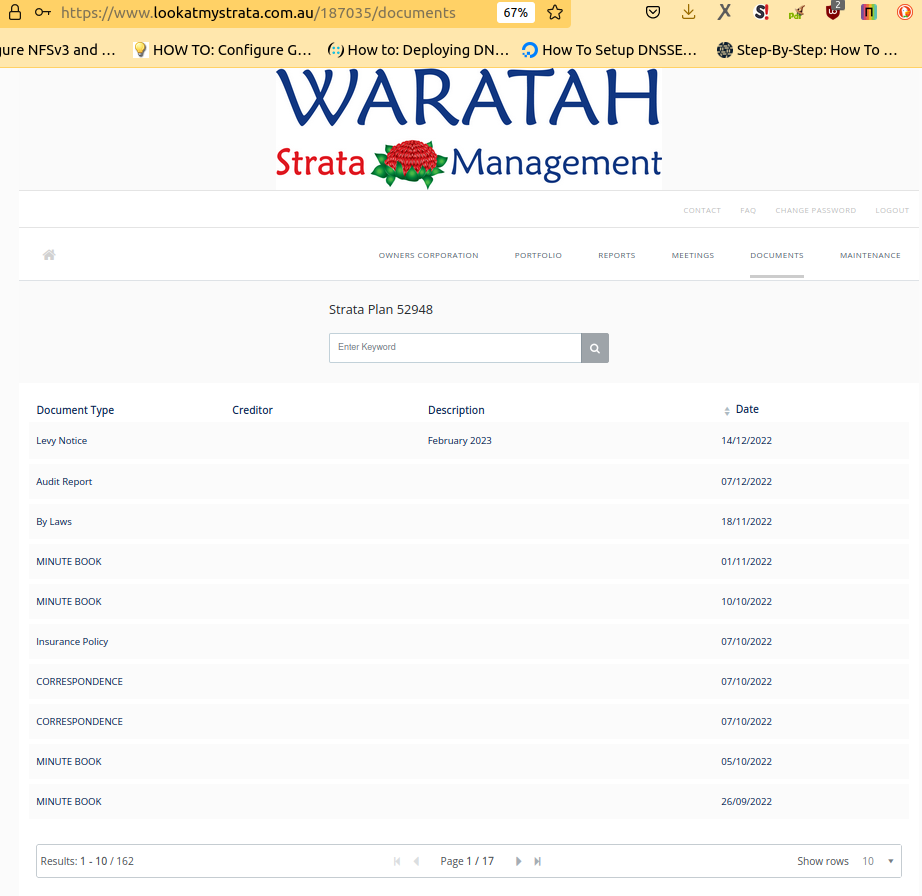Click the rainbow-colored extension icon
The image size is (922, 896).
868,12
